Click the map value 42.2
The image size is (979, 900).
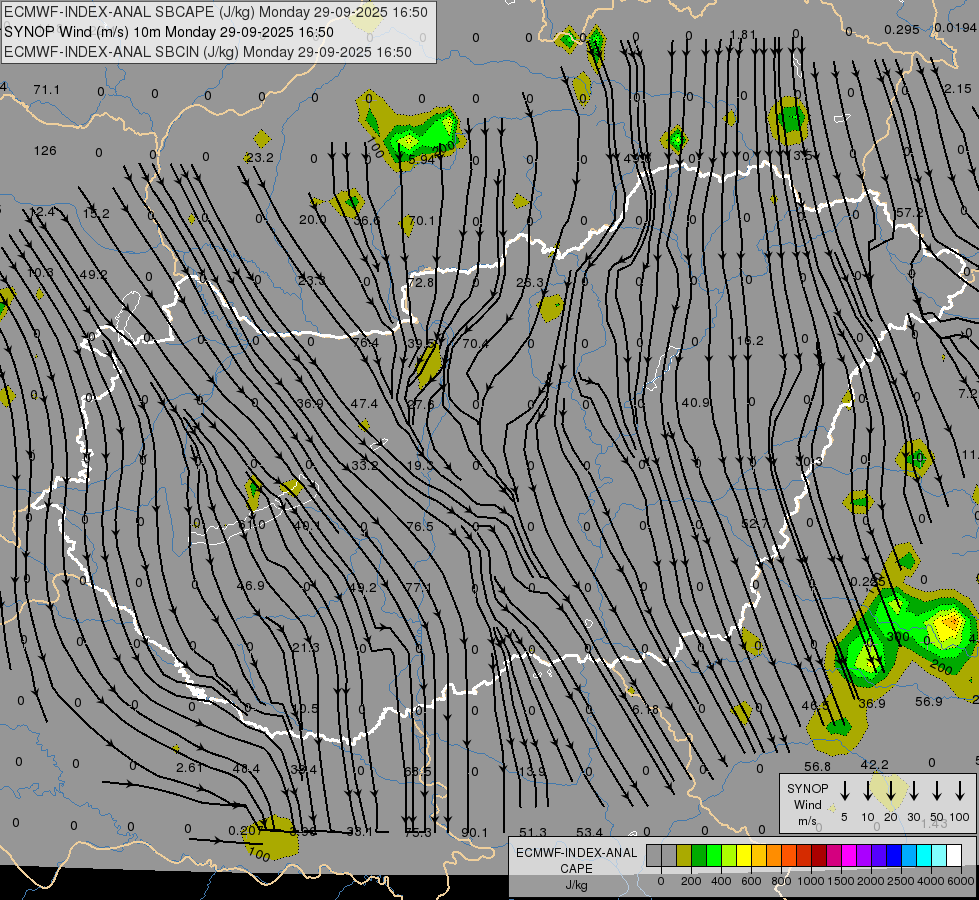pyautogui.click(x=875, y=764)
